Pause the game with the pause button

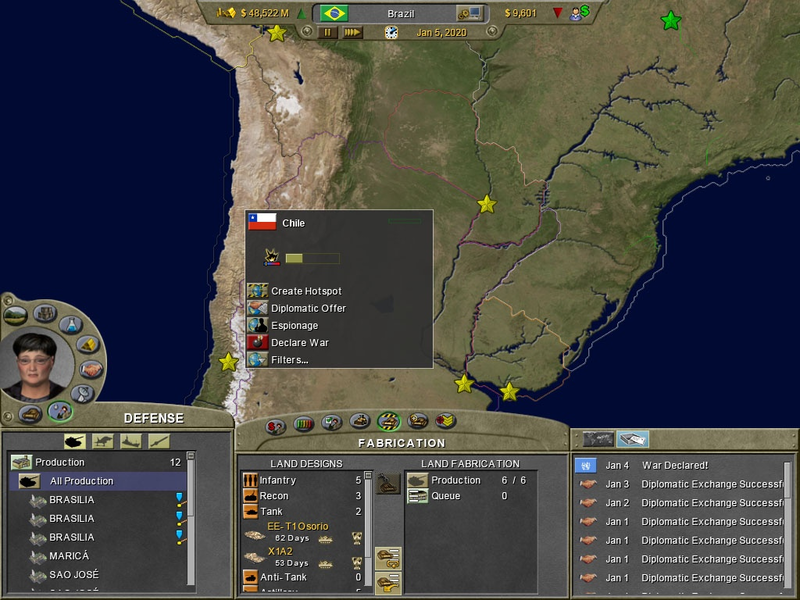point(327,33)
